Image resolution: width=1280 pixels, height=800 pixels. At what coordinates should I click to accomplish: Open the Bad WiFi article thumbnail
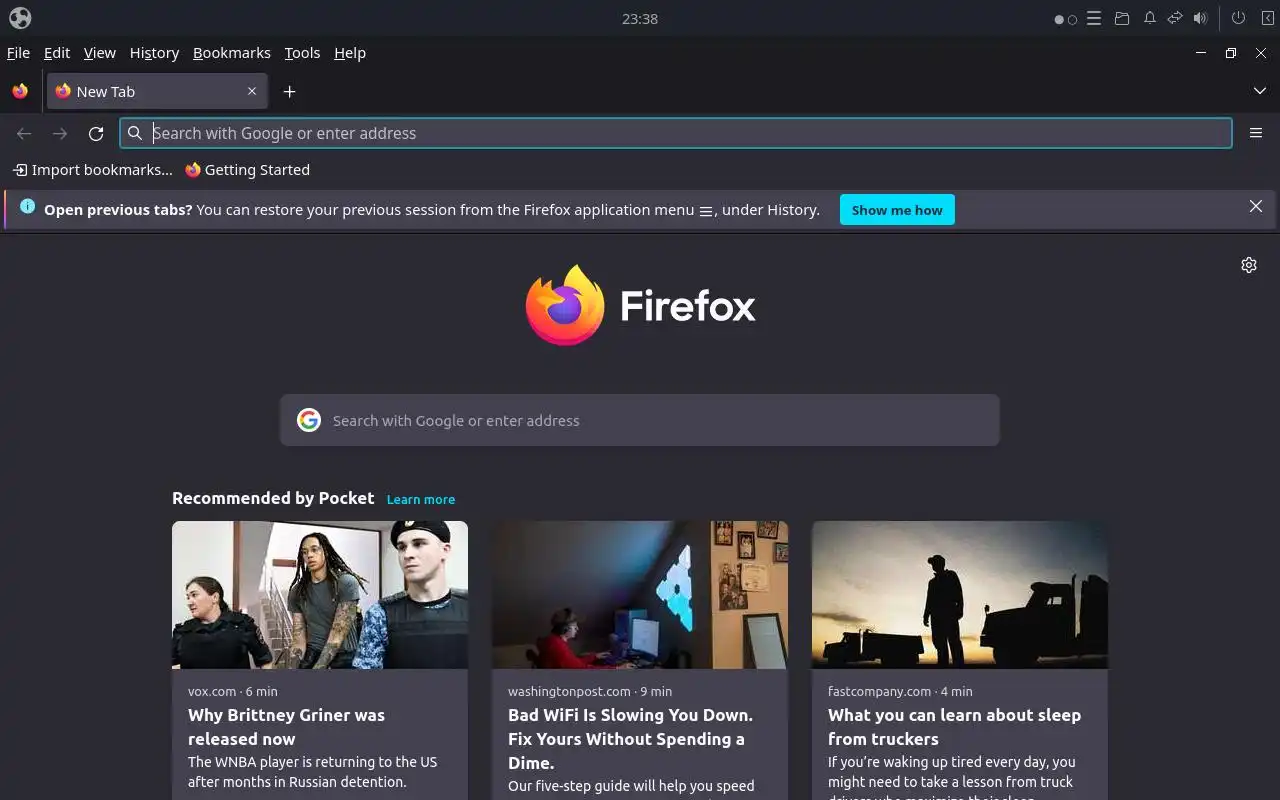(640, 595)
